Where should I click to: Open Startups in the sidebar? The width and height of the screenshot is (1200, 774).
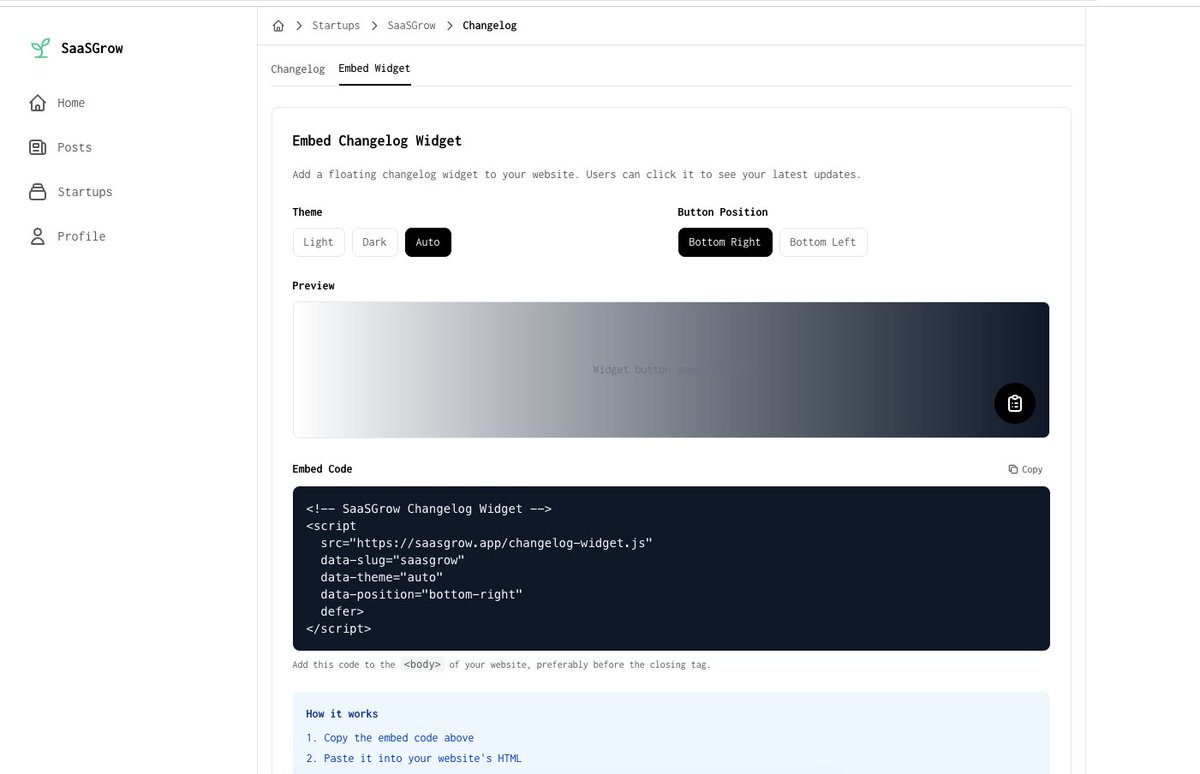pos(85,192)
